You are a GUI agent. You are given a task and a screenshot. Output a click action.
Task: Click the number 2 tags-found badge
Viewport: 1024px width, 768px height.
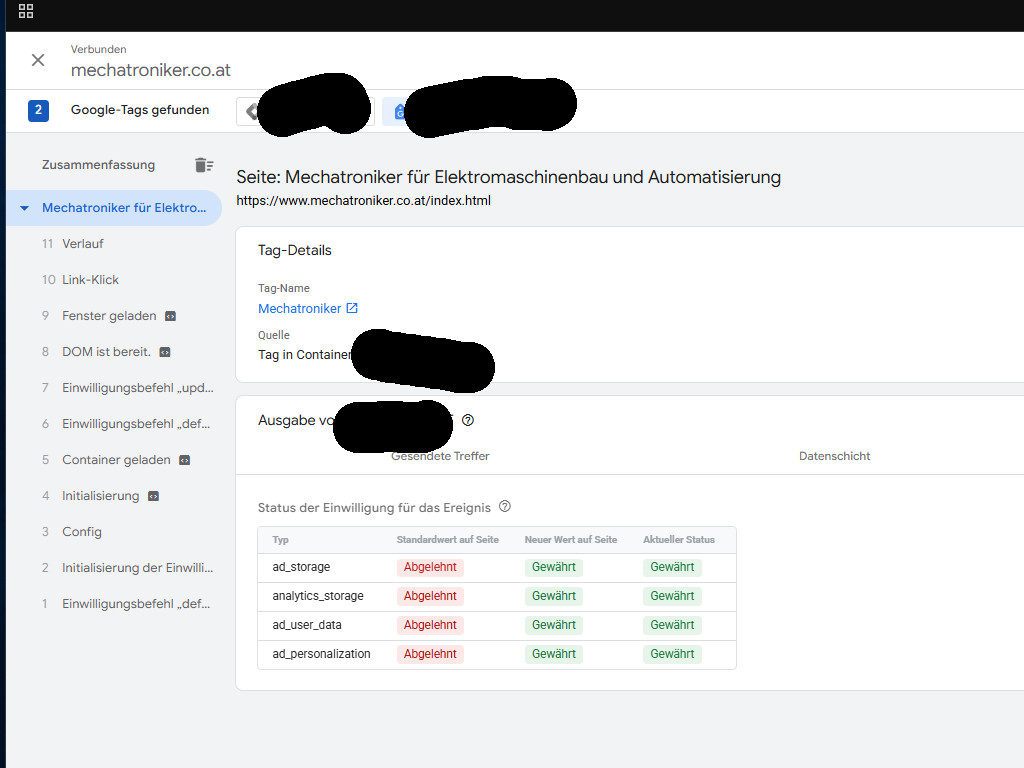point(39,110)
